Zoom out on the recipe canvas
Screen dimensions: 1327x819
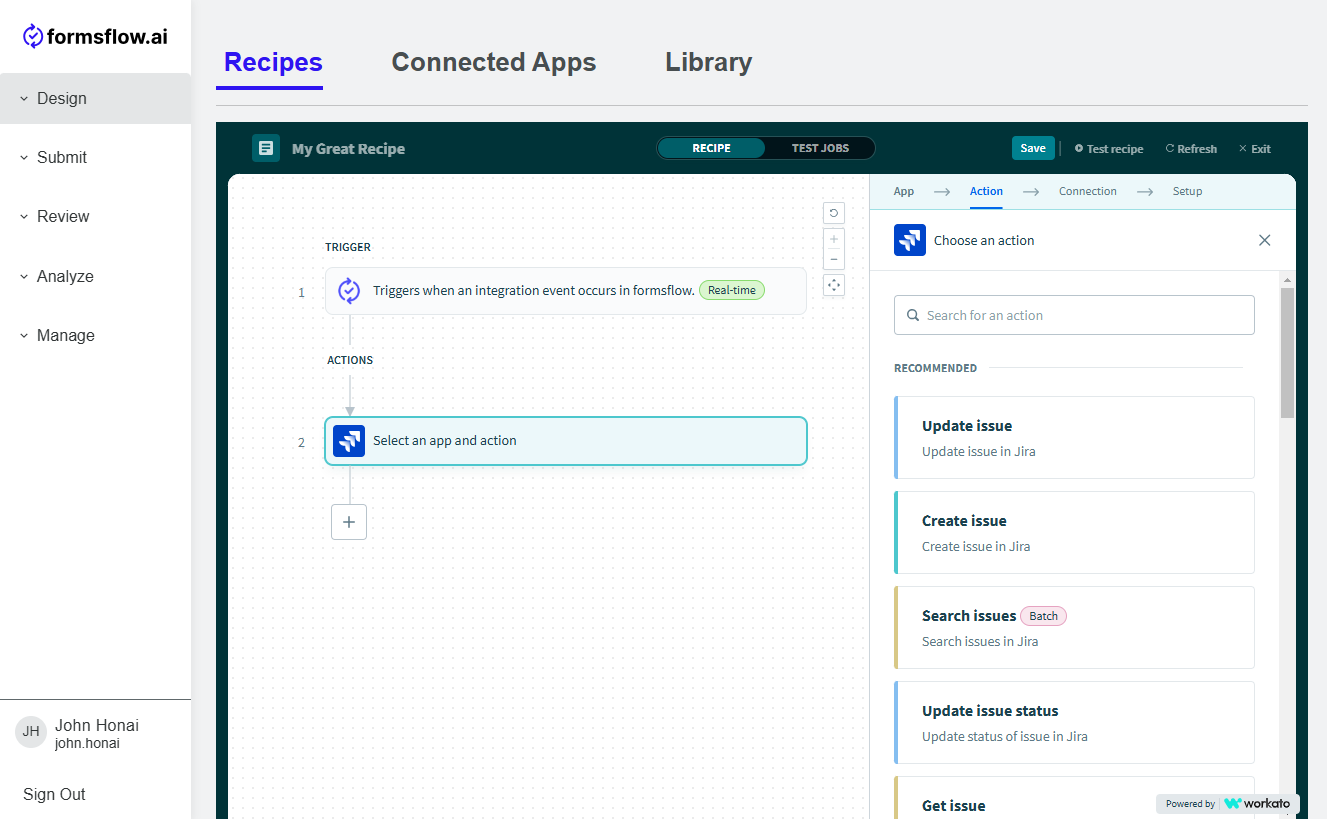coord(834,260)
